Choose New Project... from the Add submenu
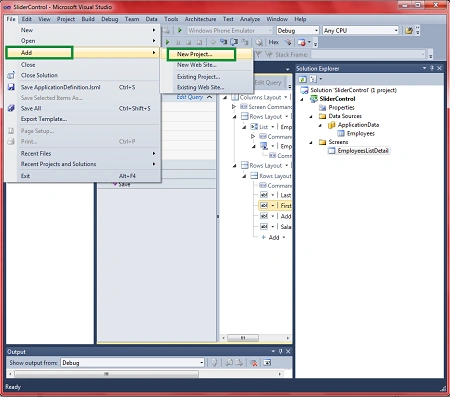This screenshot has width=450, height=397. 206,54
